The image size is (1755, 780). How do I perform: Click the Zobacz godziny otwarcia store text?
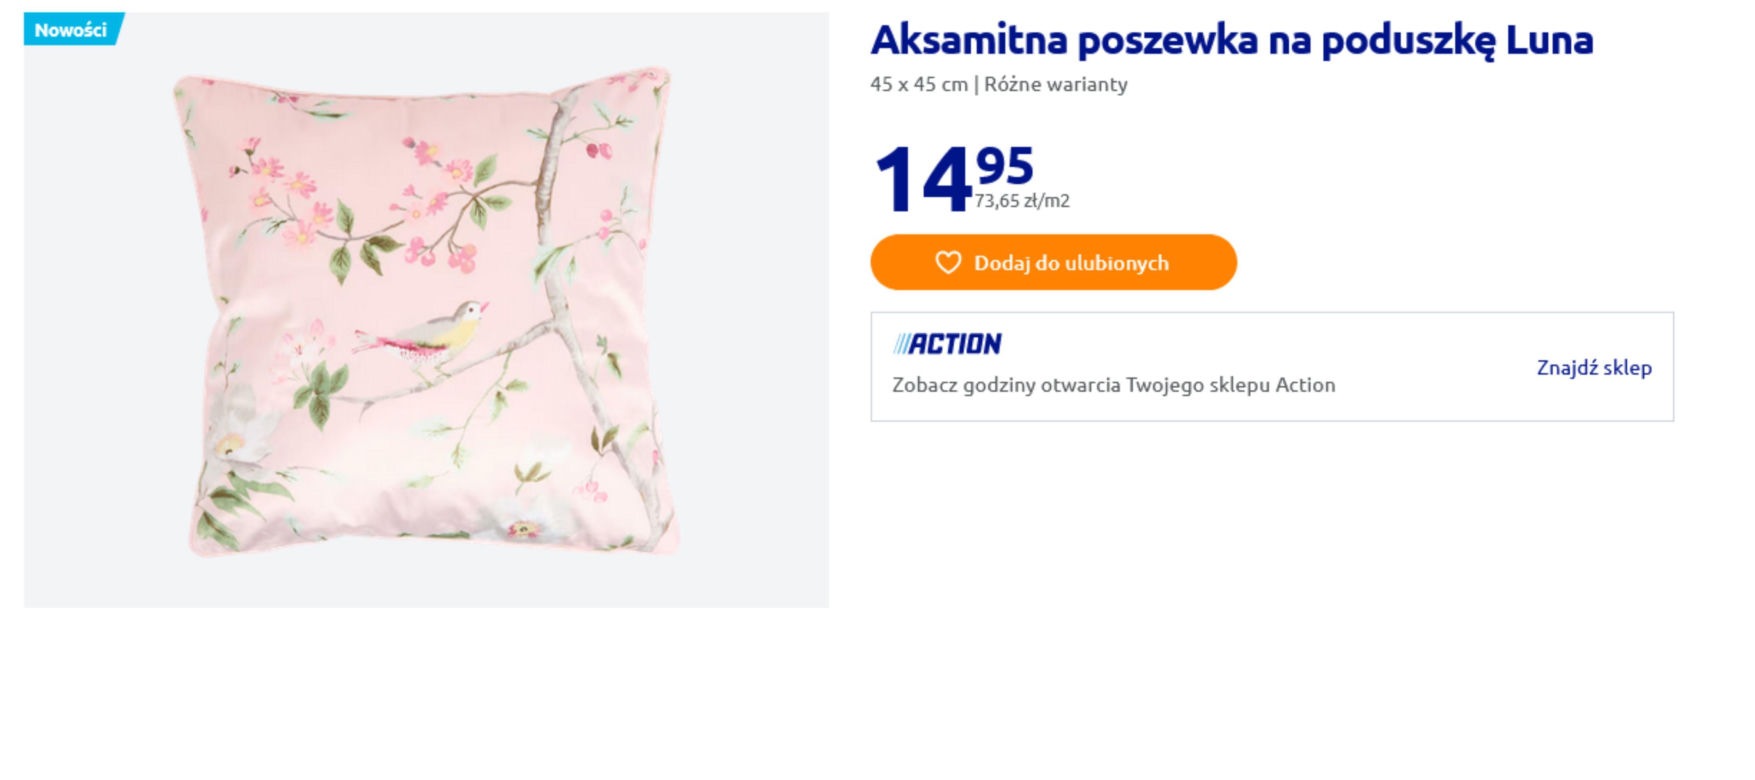(x=1113, y=385)
